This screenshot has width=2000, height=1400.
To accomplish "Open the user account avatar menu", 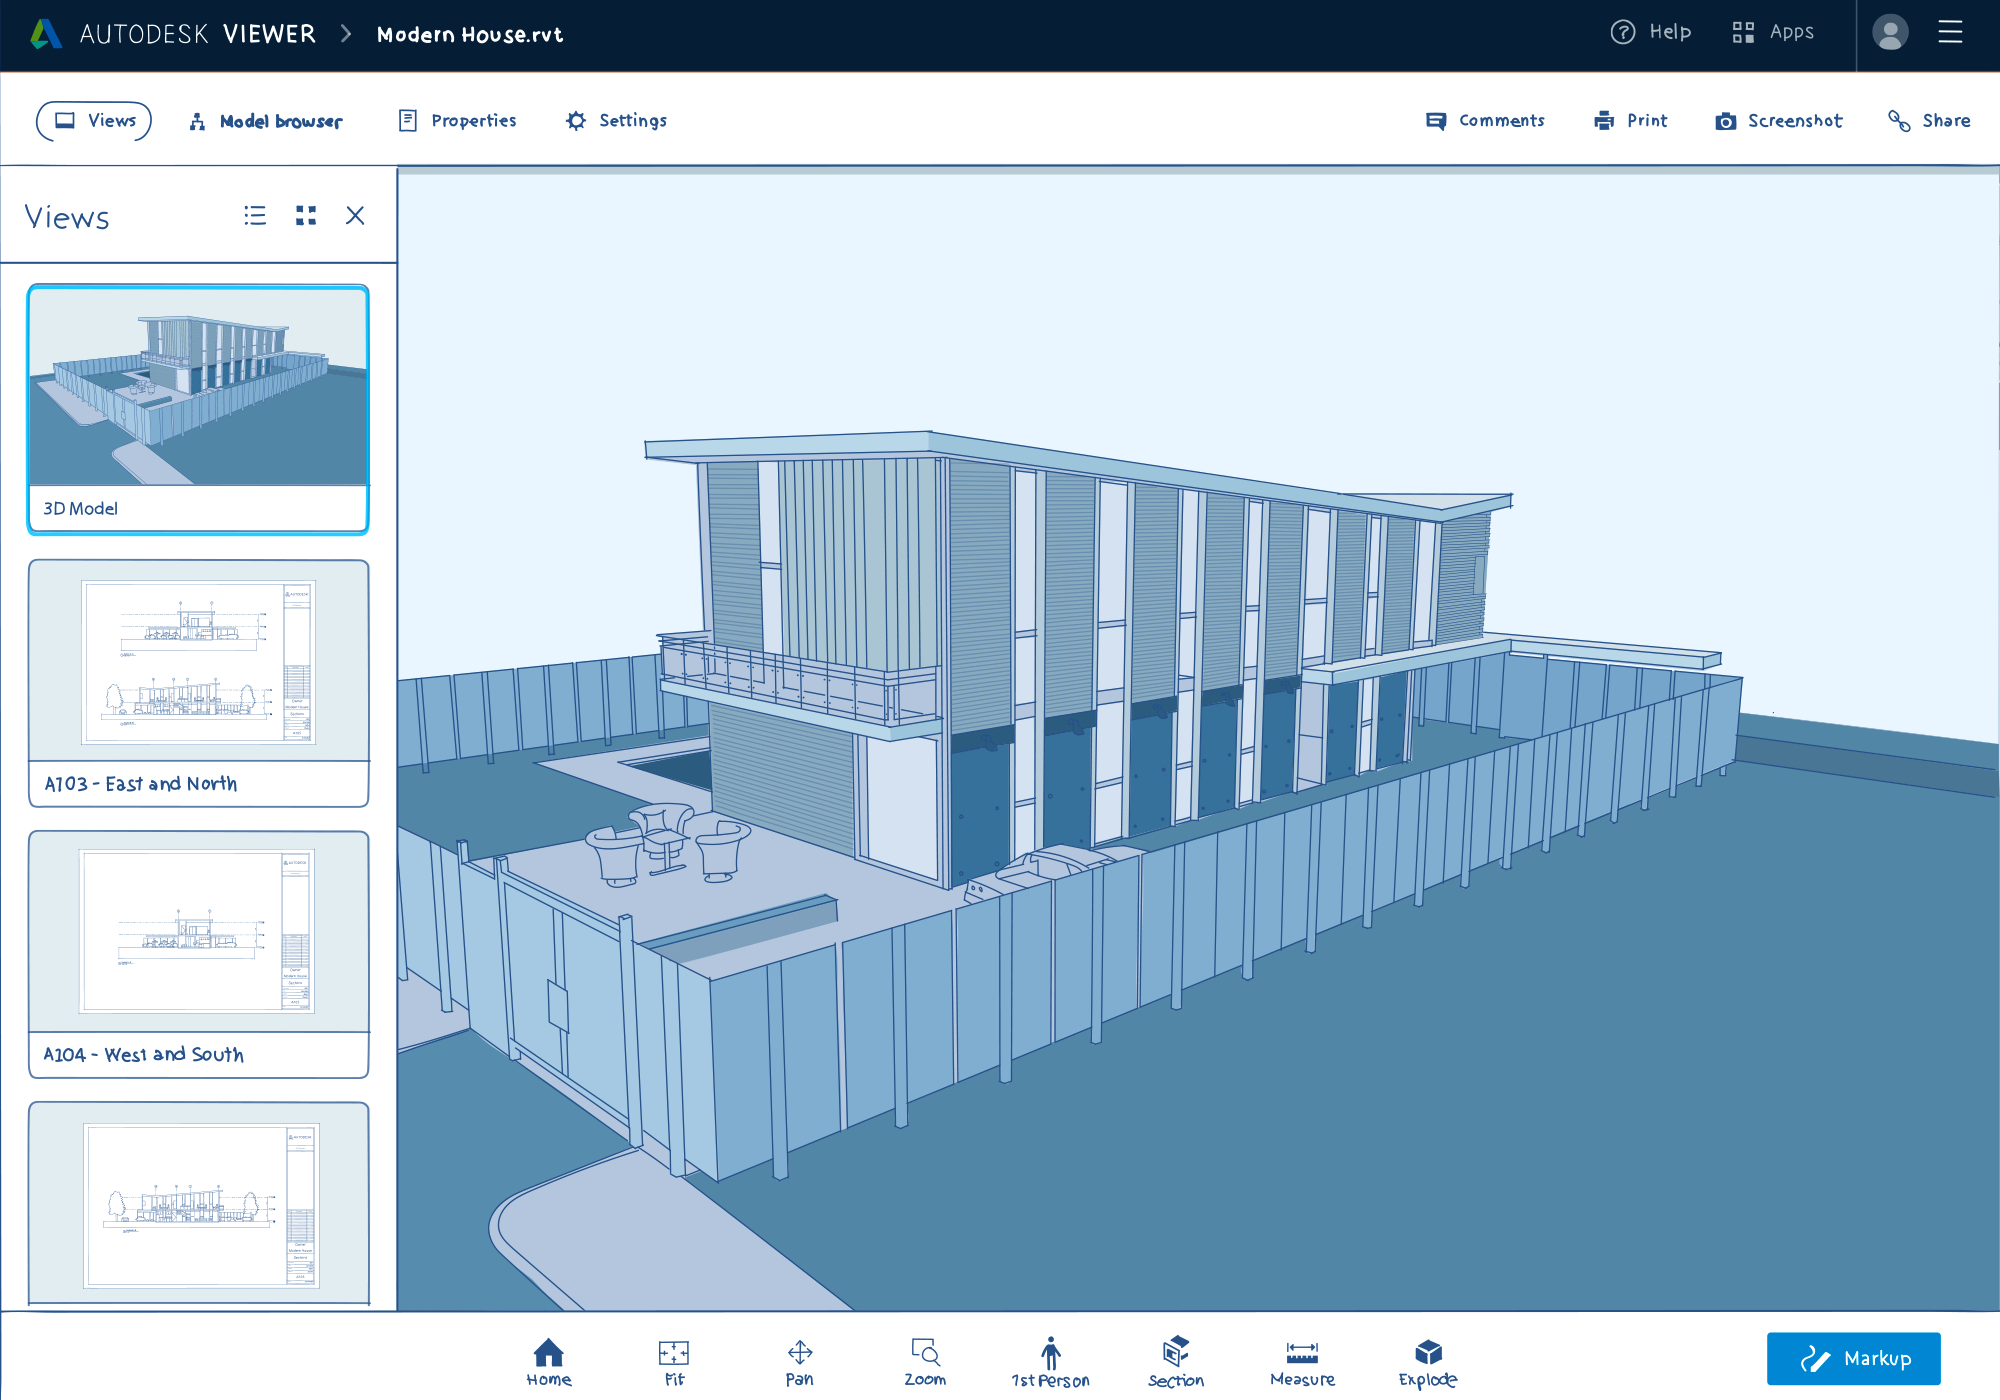I will (x=1889, y=33).
